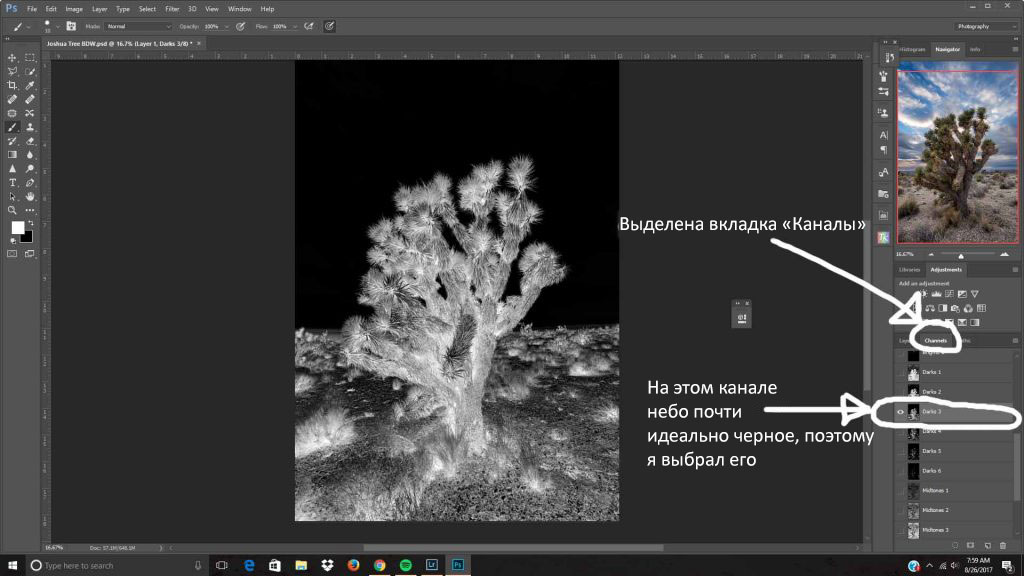
Task: Open the Filter menu
Action: 173,9
